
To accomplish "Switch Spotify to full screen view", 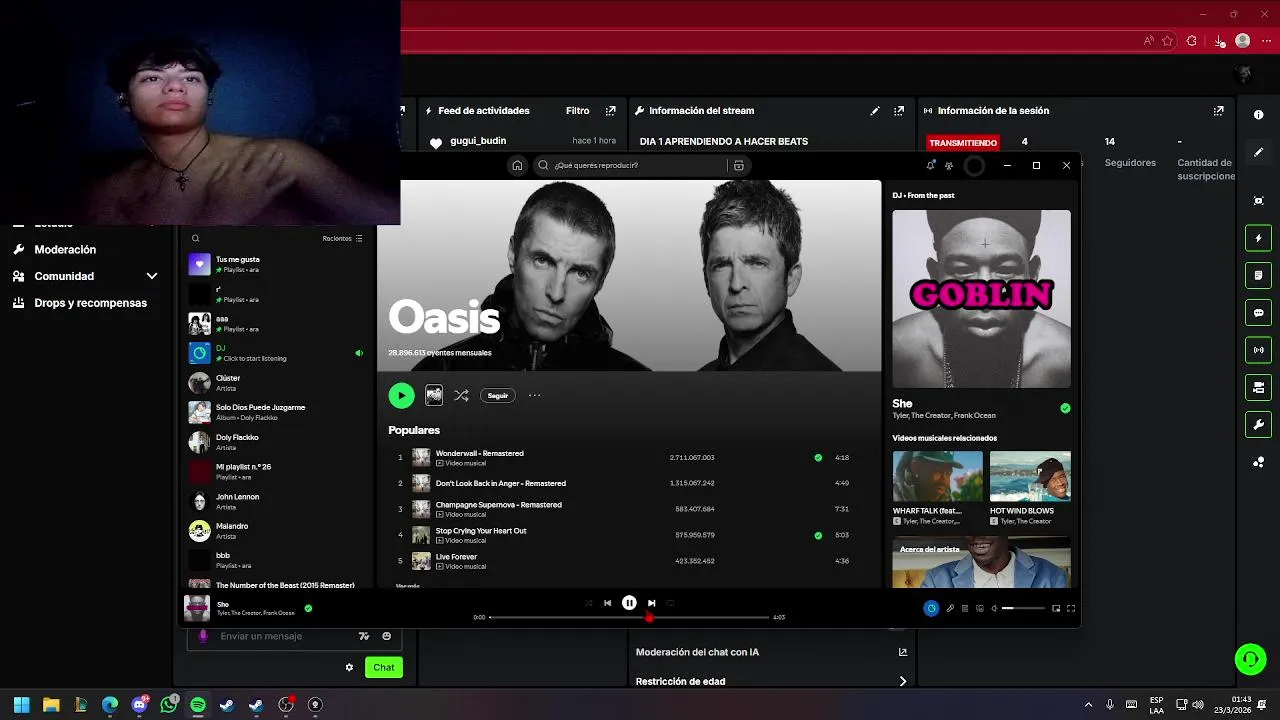I will tap(1071, 608).
